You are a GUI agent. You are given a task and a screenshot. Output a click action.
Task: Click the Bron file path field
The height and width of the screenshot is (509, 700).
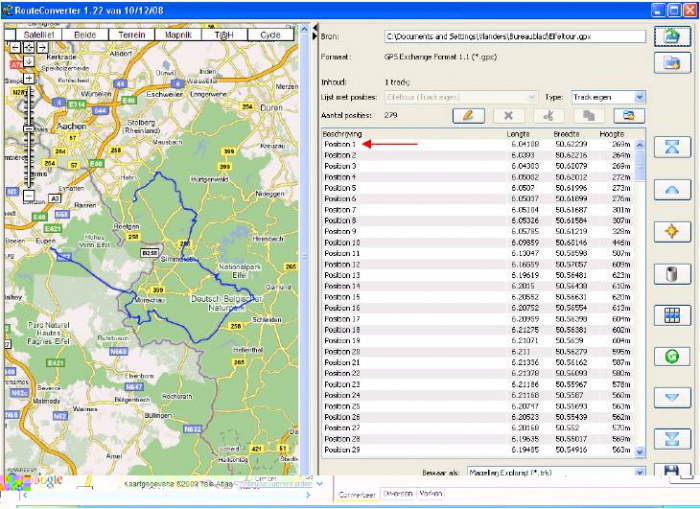515,37
